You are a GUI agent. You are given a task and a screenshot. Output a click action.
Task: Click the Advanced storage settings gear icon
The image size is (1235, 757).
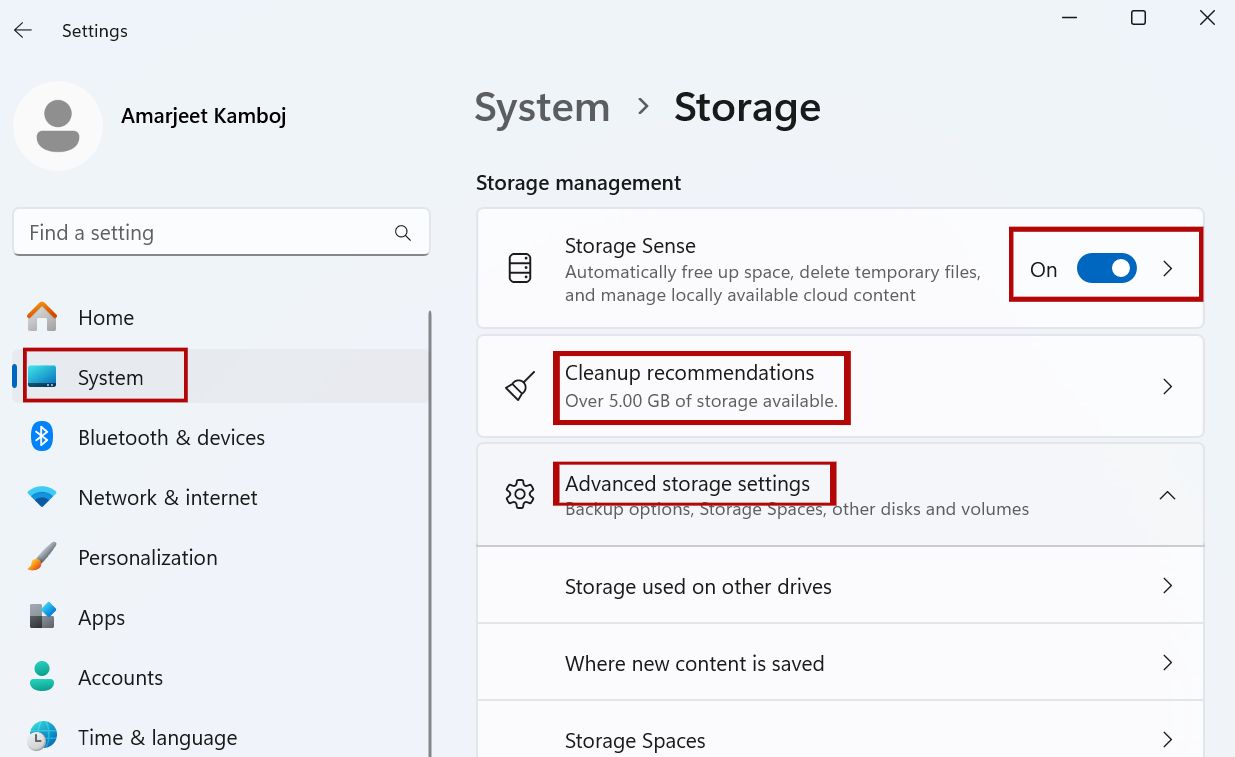pyautogui.click(x=520, y=493)
